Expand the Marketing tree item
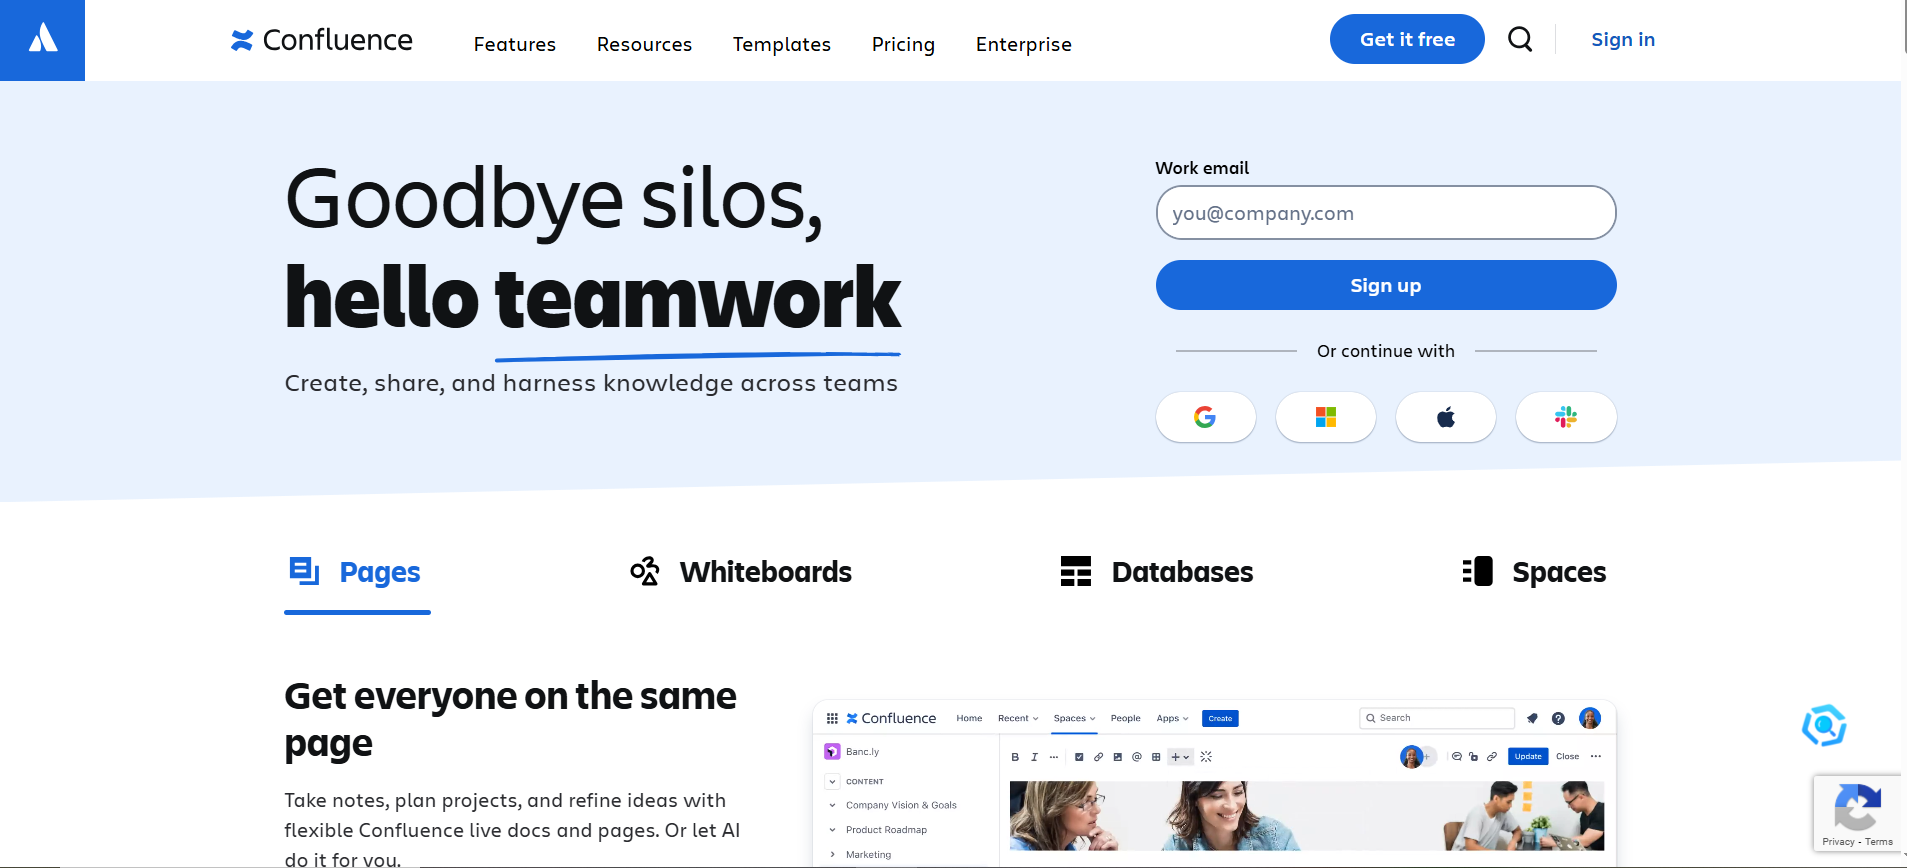 [x=832, y=854]
